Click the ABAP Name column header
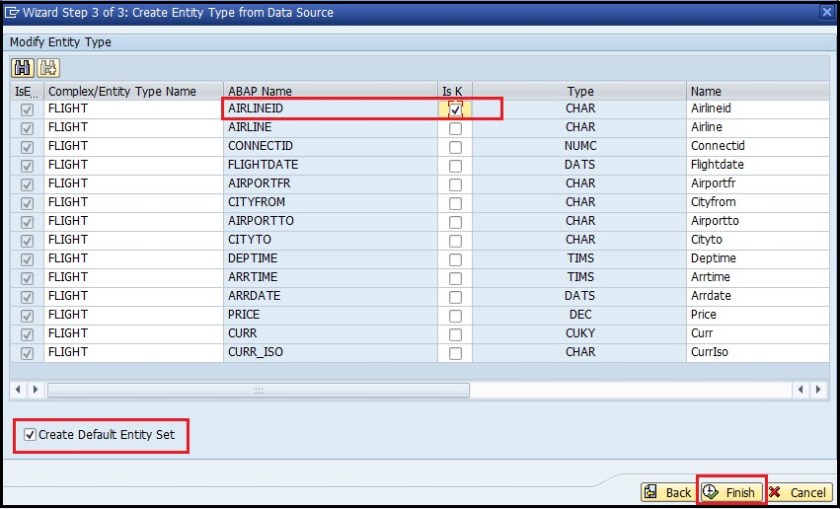 pos(331,91)
